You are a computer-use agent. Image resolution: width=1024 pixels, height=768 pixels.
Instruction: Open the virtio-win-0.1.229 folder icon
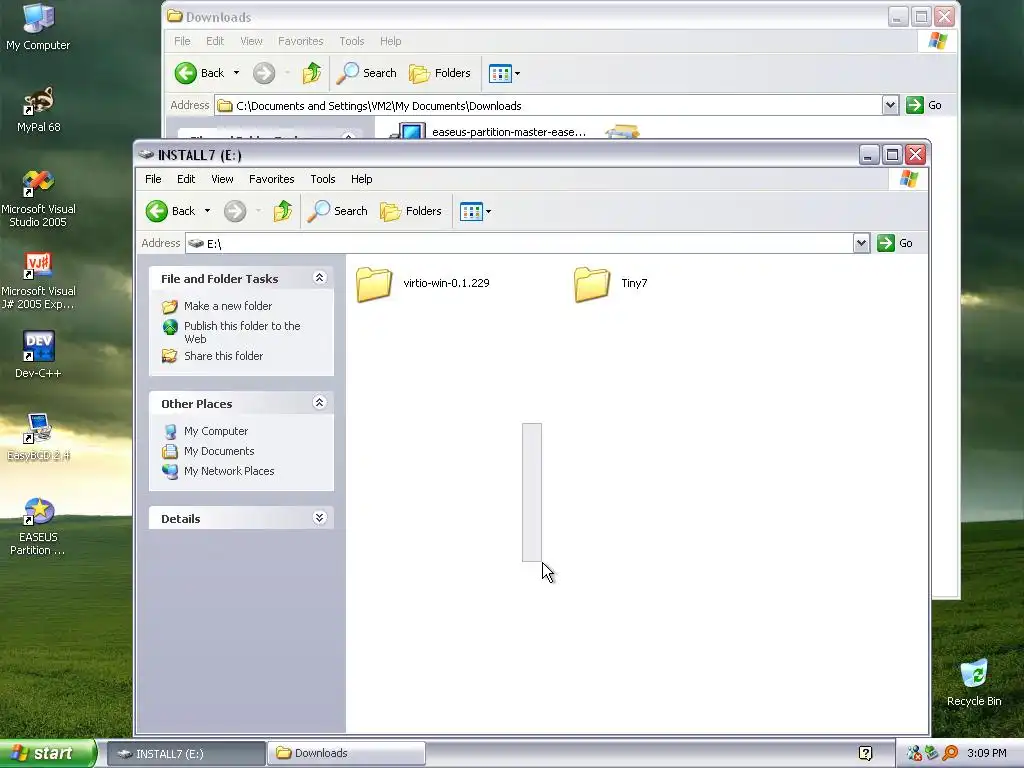[x=374, y=284]
